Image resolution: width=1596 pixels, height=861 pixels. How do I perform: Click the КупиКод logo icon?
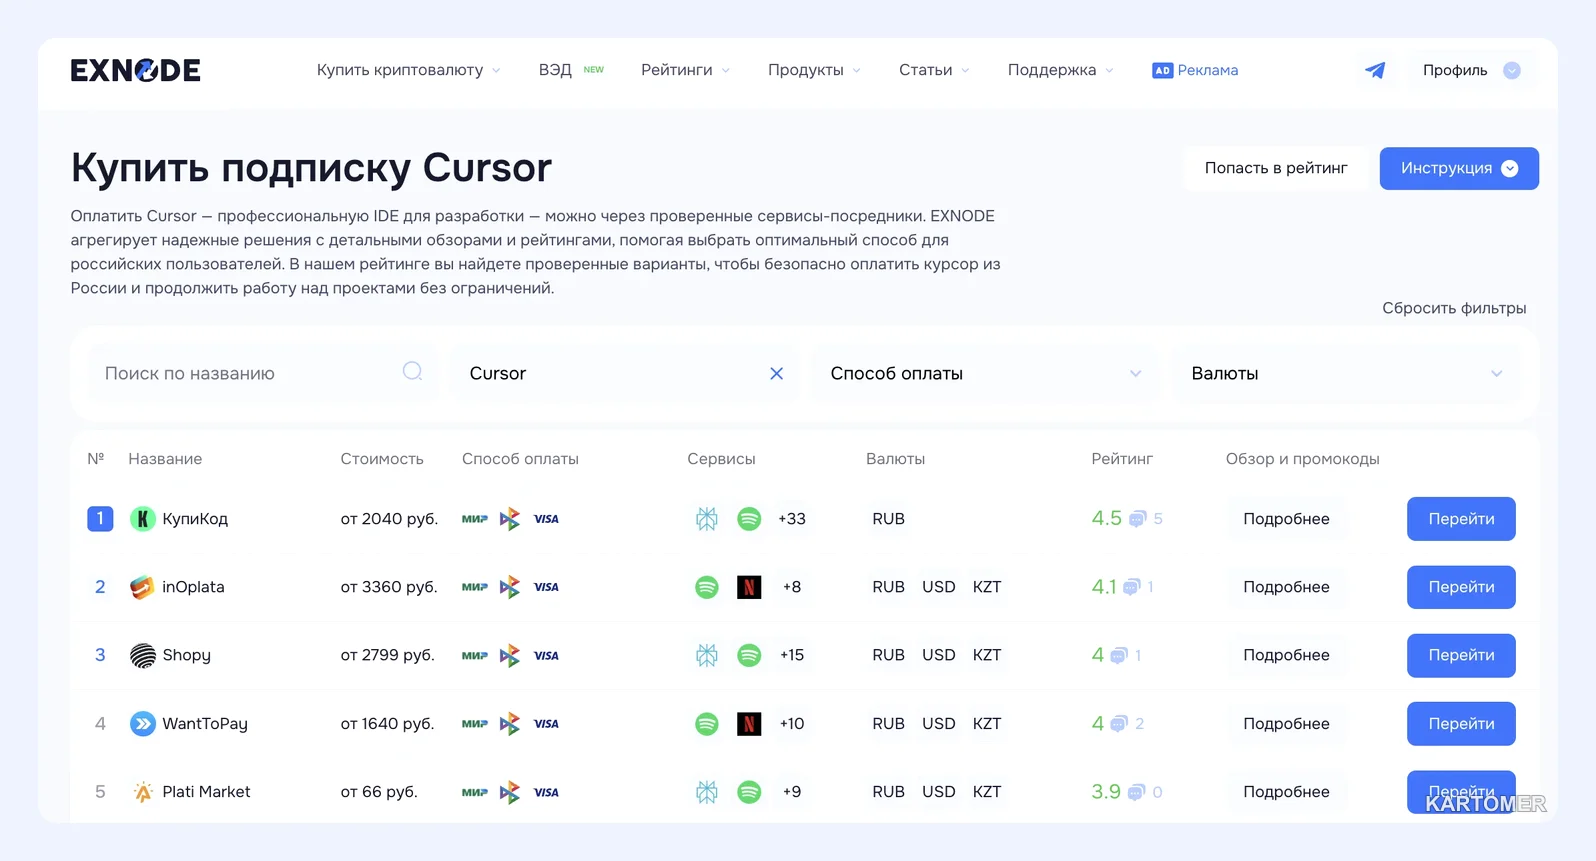(143, 518)
